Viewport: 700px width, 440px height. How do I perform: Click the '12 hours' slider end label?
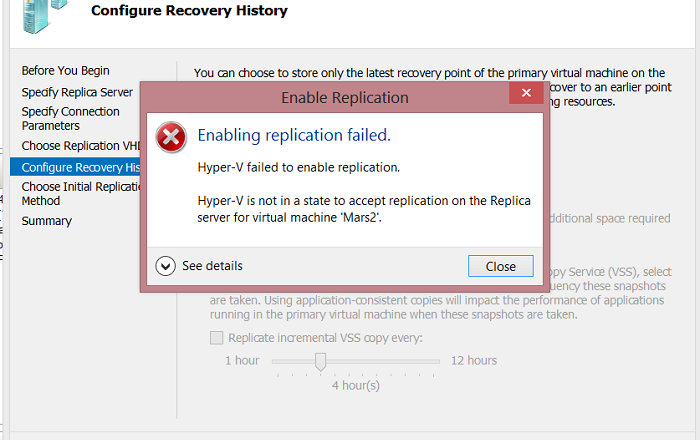[473, 360]
